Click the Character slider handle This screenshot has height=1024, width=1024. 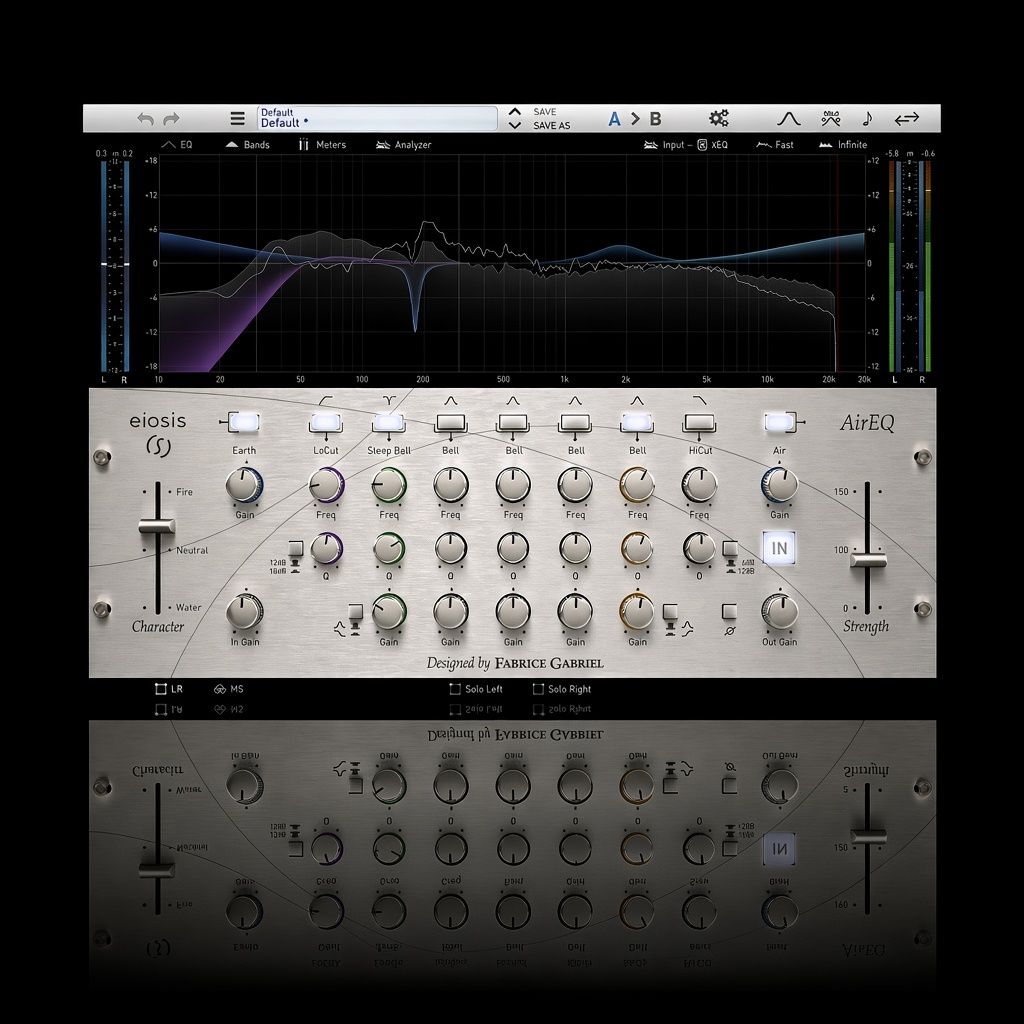tap(157, 526)
